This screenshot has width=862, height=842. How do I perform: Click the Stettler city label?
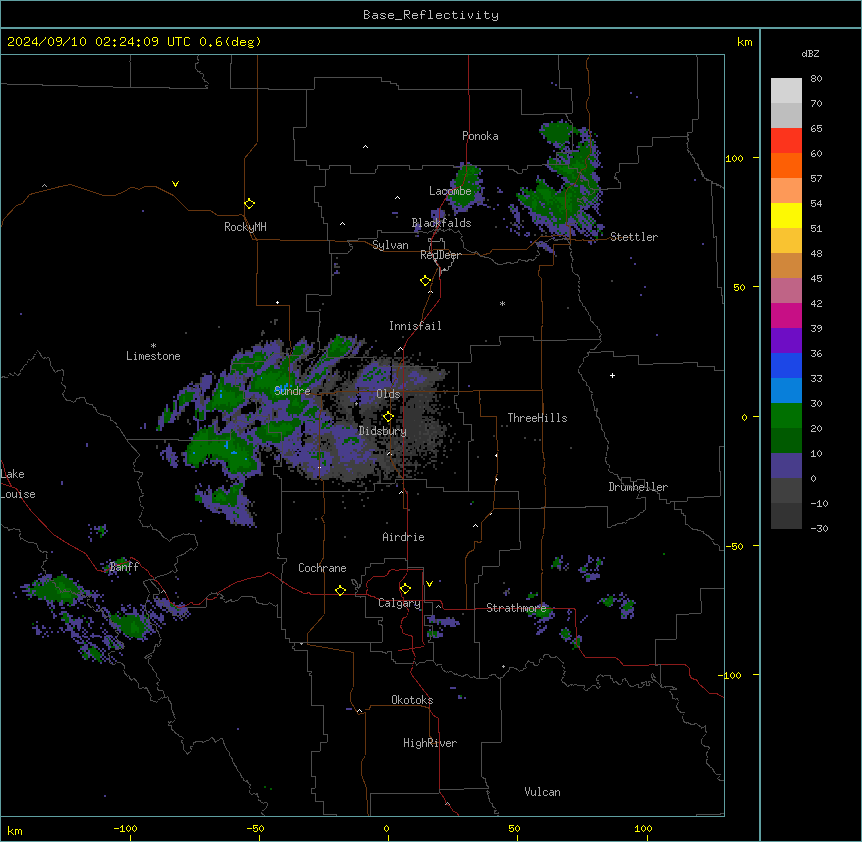click(634, 237)
